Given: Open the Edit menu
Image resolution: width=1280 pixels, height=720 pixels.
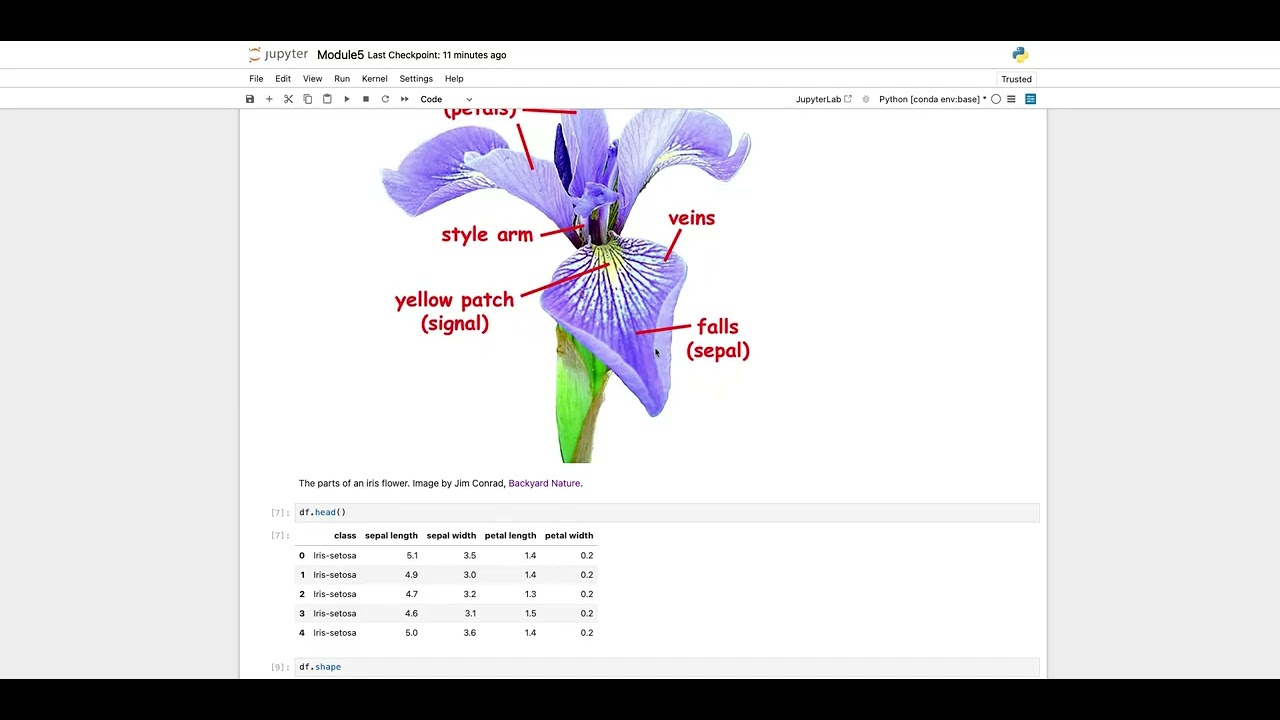Looking at the screenshot, I should coord(283,79).
